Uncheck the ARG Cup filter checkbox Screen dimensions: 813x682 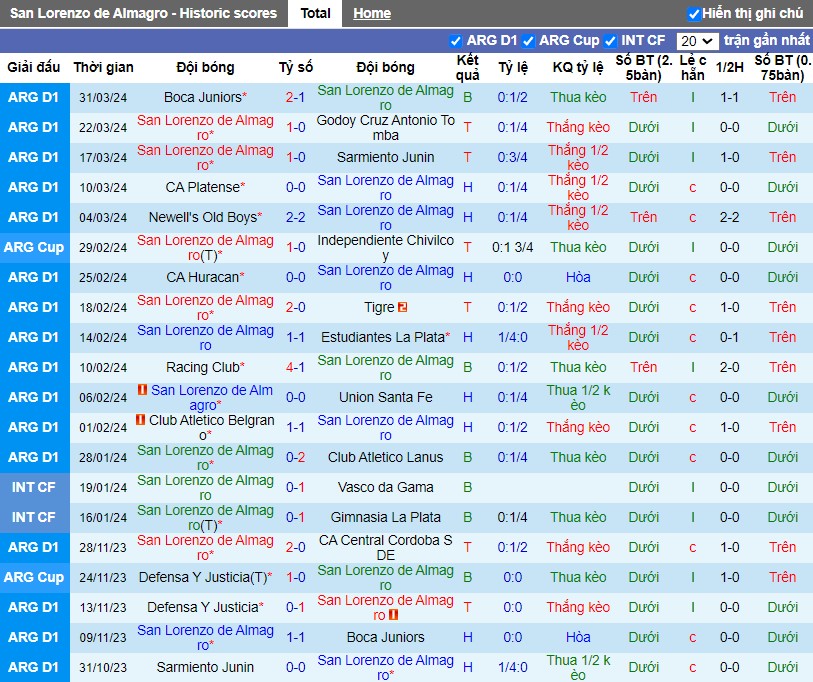click(528, 41)
